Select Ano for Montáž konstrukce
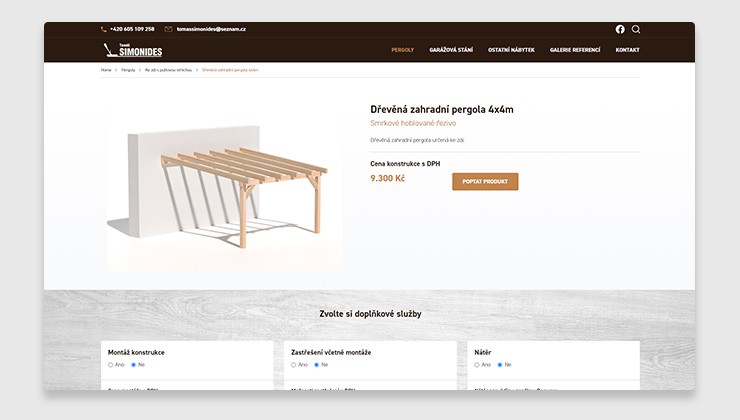 pos(110,365)
